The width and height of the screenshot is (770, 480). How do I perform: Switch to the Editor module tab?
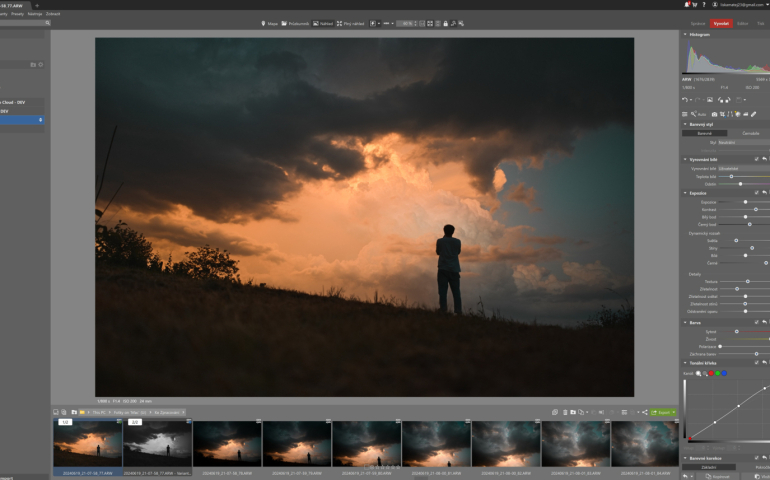click(742, 24)
